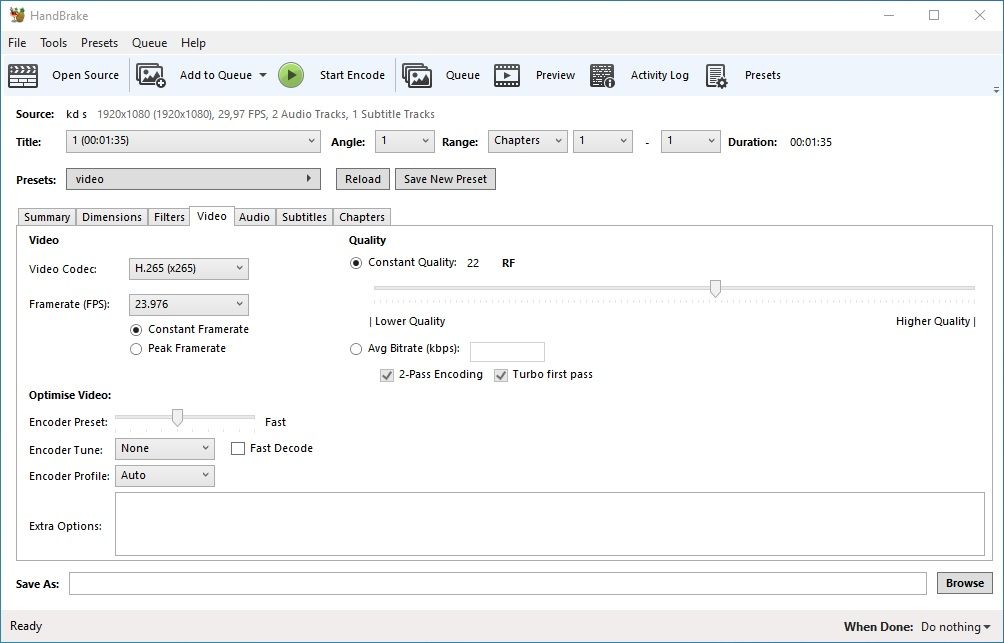Switch to the Dimensions tab
The height and width of the screenshot is (643, 1004).
(x=111, y=217)
